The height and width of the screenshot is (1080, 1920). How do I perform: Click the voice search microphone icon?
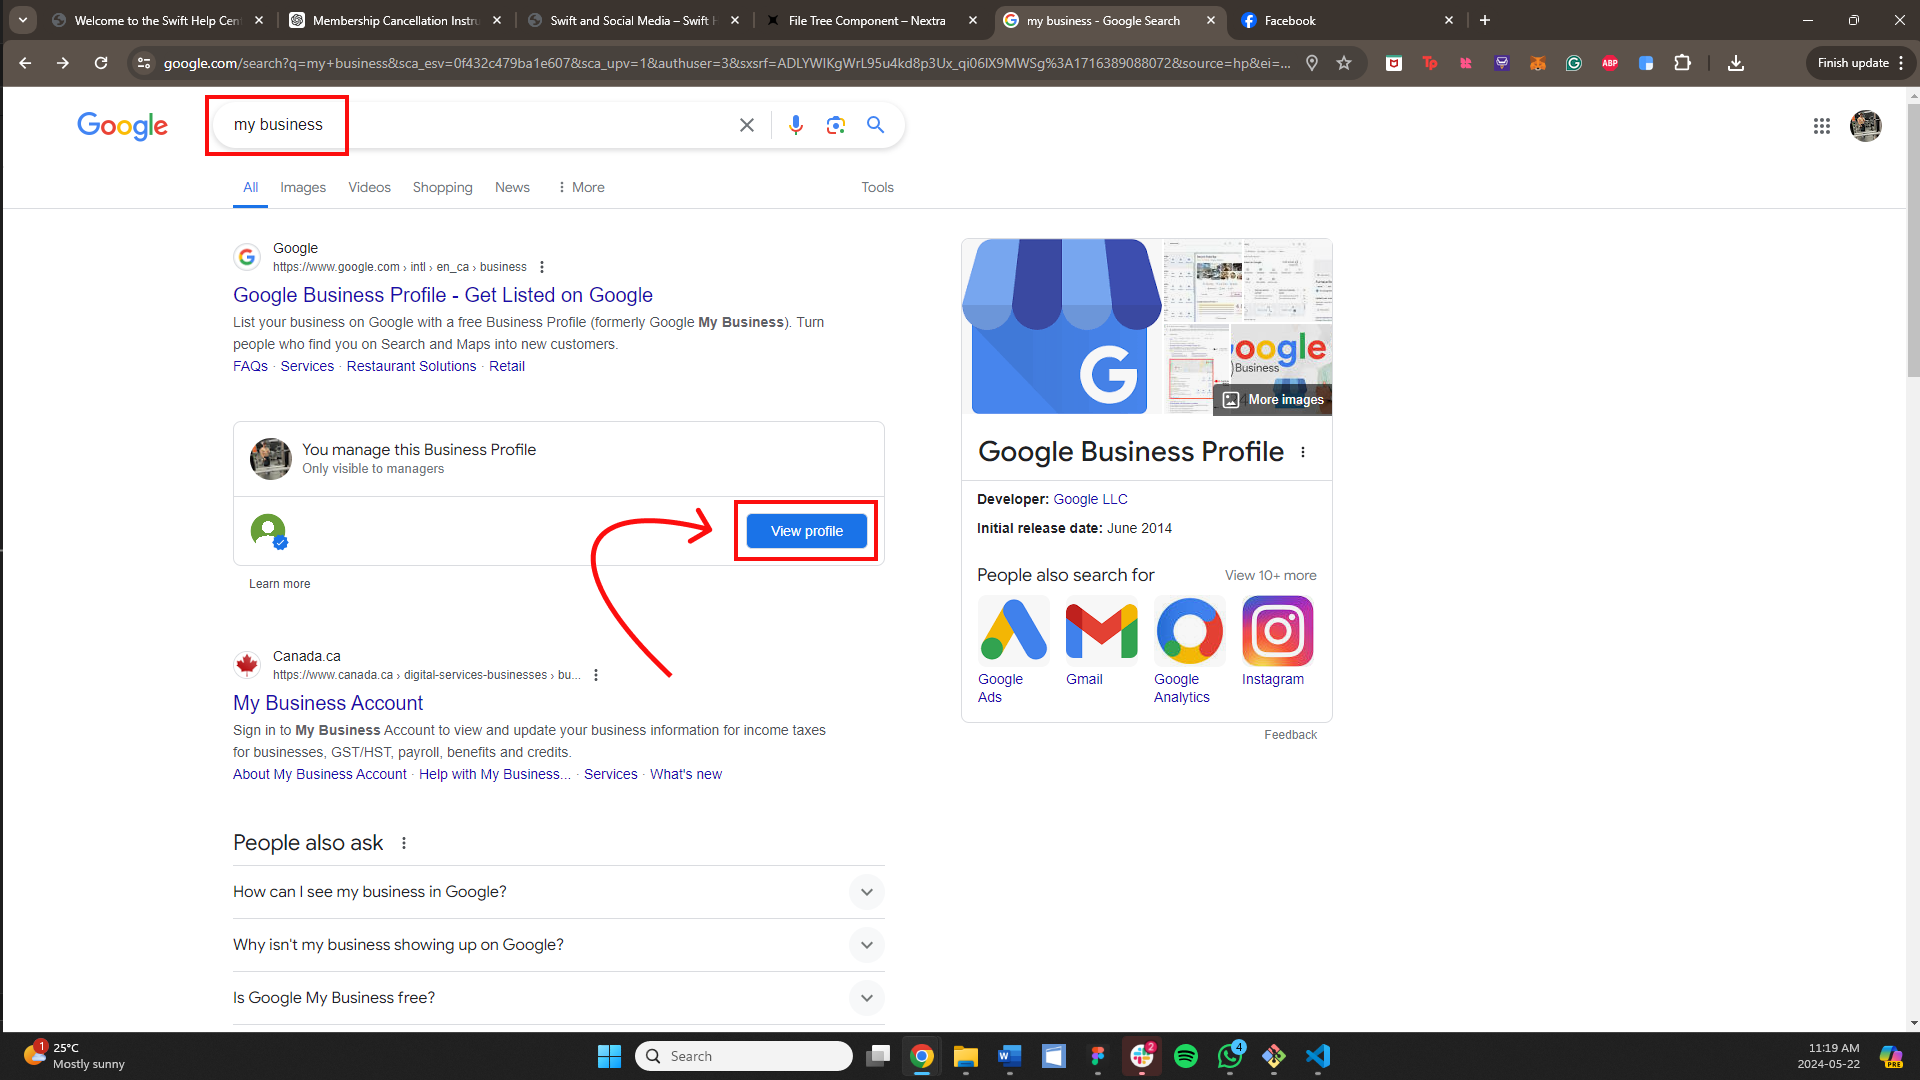coord(795,125)
